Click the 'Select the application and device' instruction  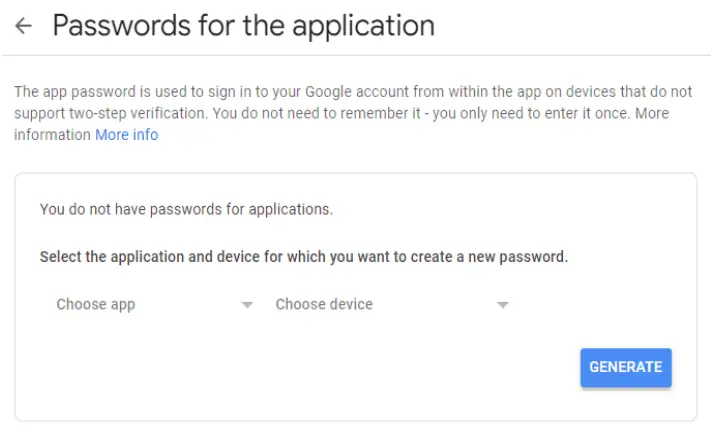click(303, 257)
